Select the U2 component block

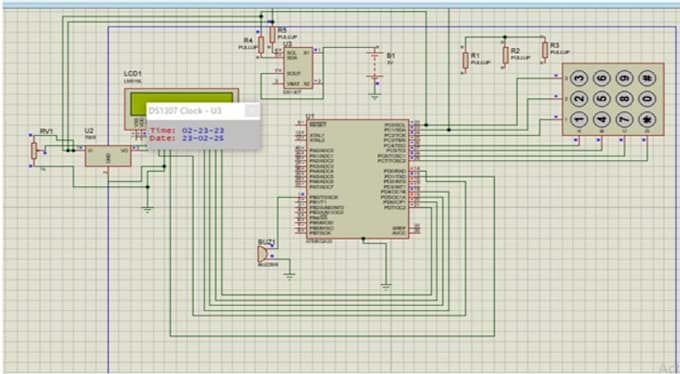pyautogui.click(x=108, y=156)
